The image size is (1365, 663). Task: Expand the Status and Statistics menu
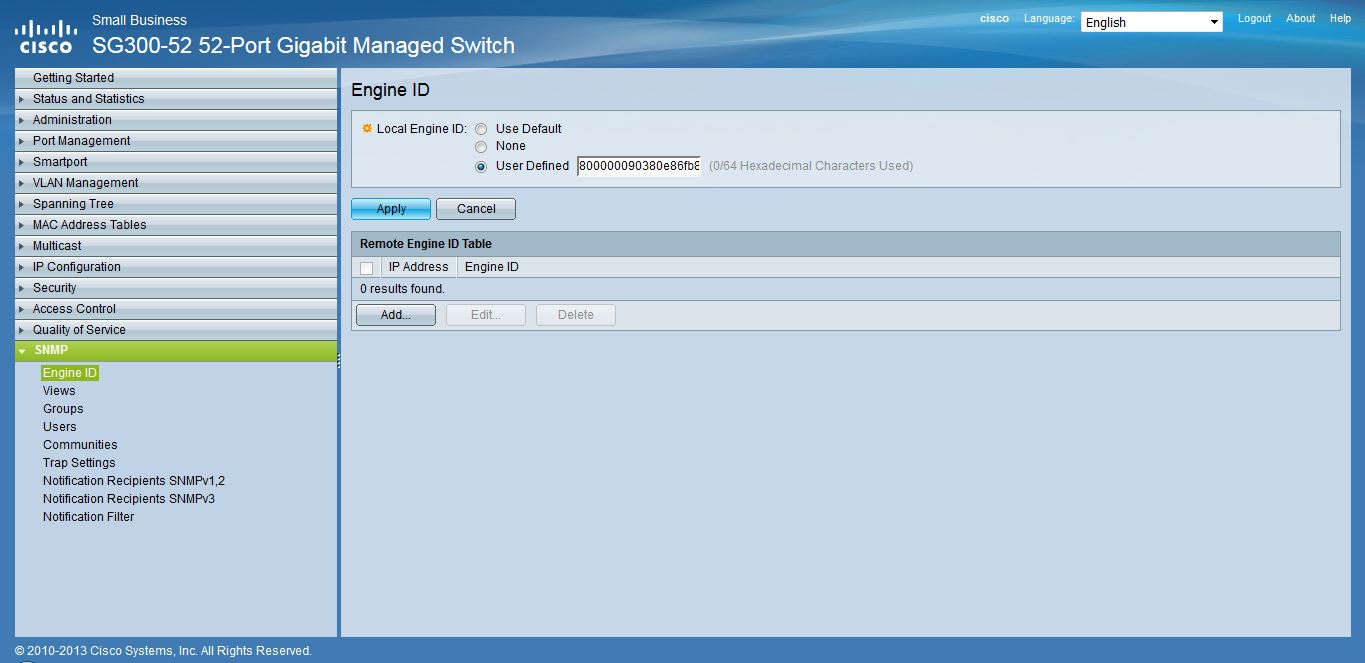[176, 99]
